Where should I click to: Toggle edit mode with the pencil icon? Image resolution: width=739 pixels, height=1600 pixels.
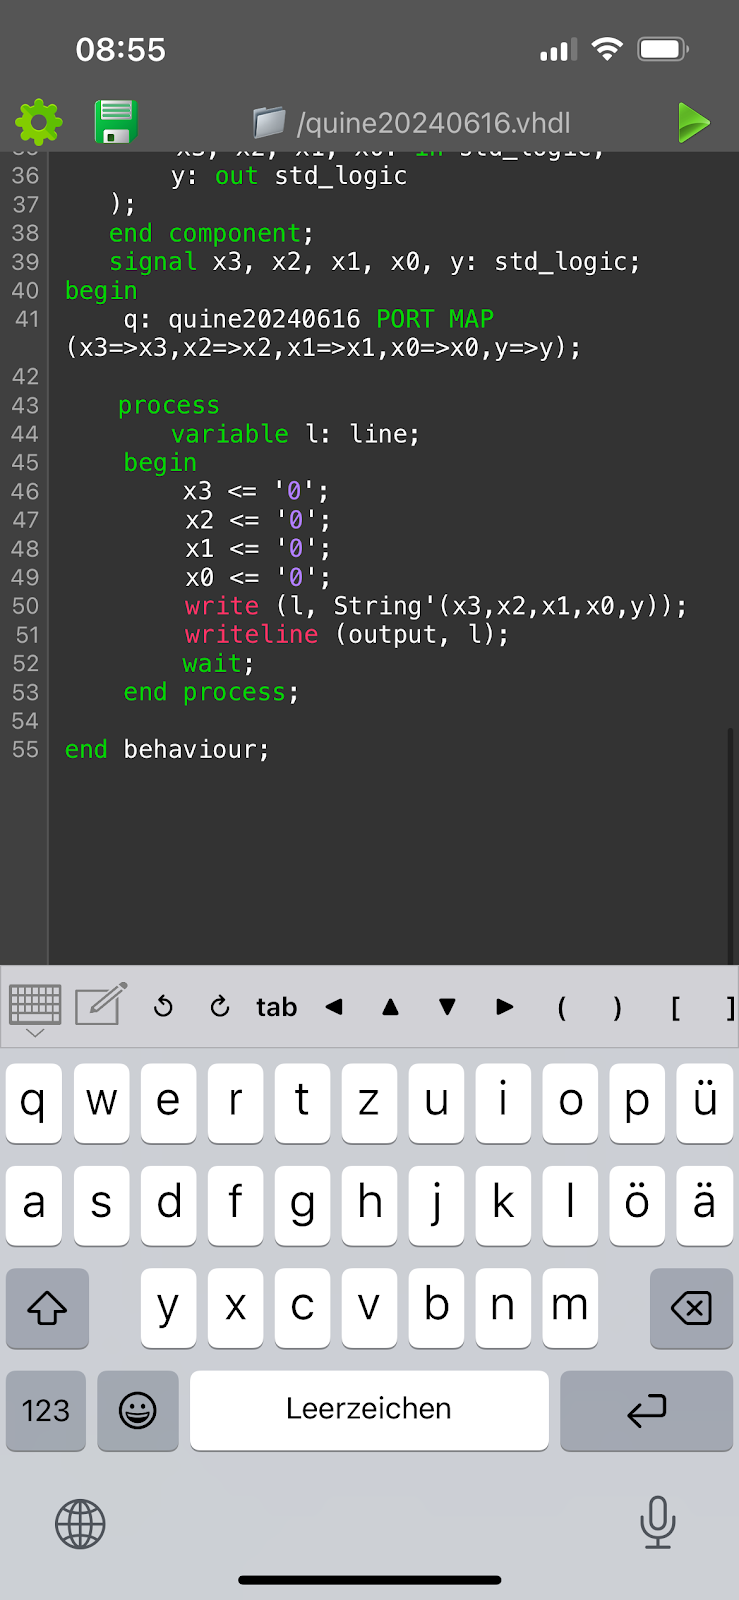pos(101,1005)
